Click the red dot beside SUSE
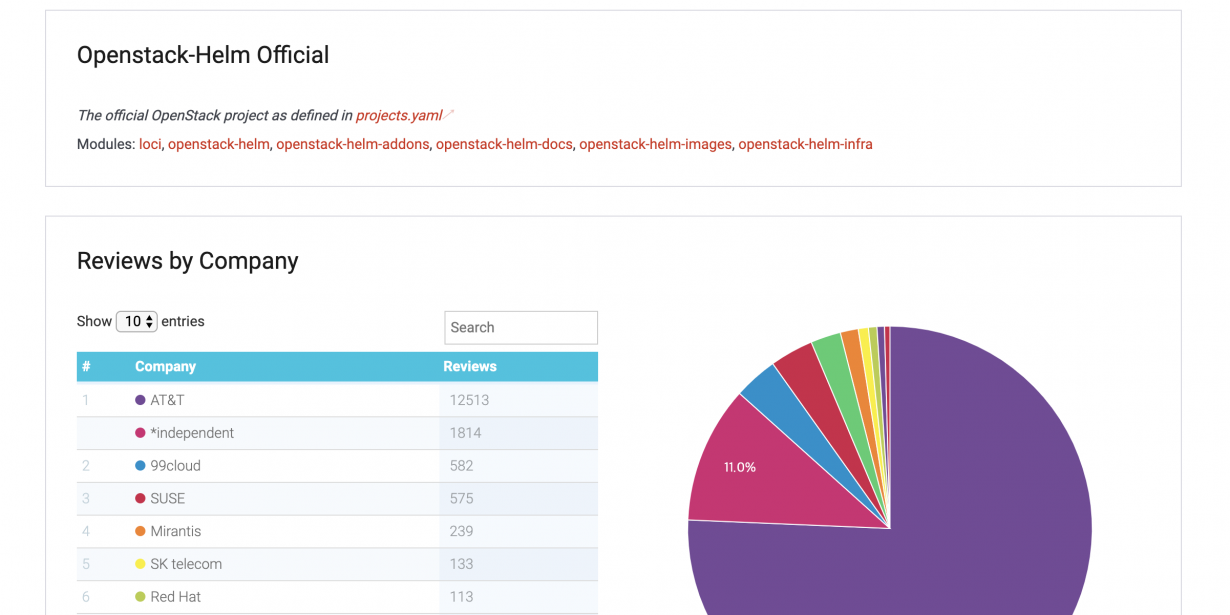This screenshot has width=1230, height=615. [140, 498]
